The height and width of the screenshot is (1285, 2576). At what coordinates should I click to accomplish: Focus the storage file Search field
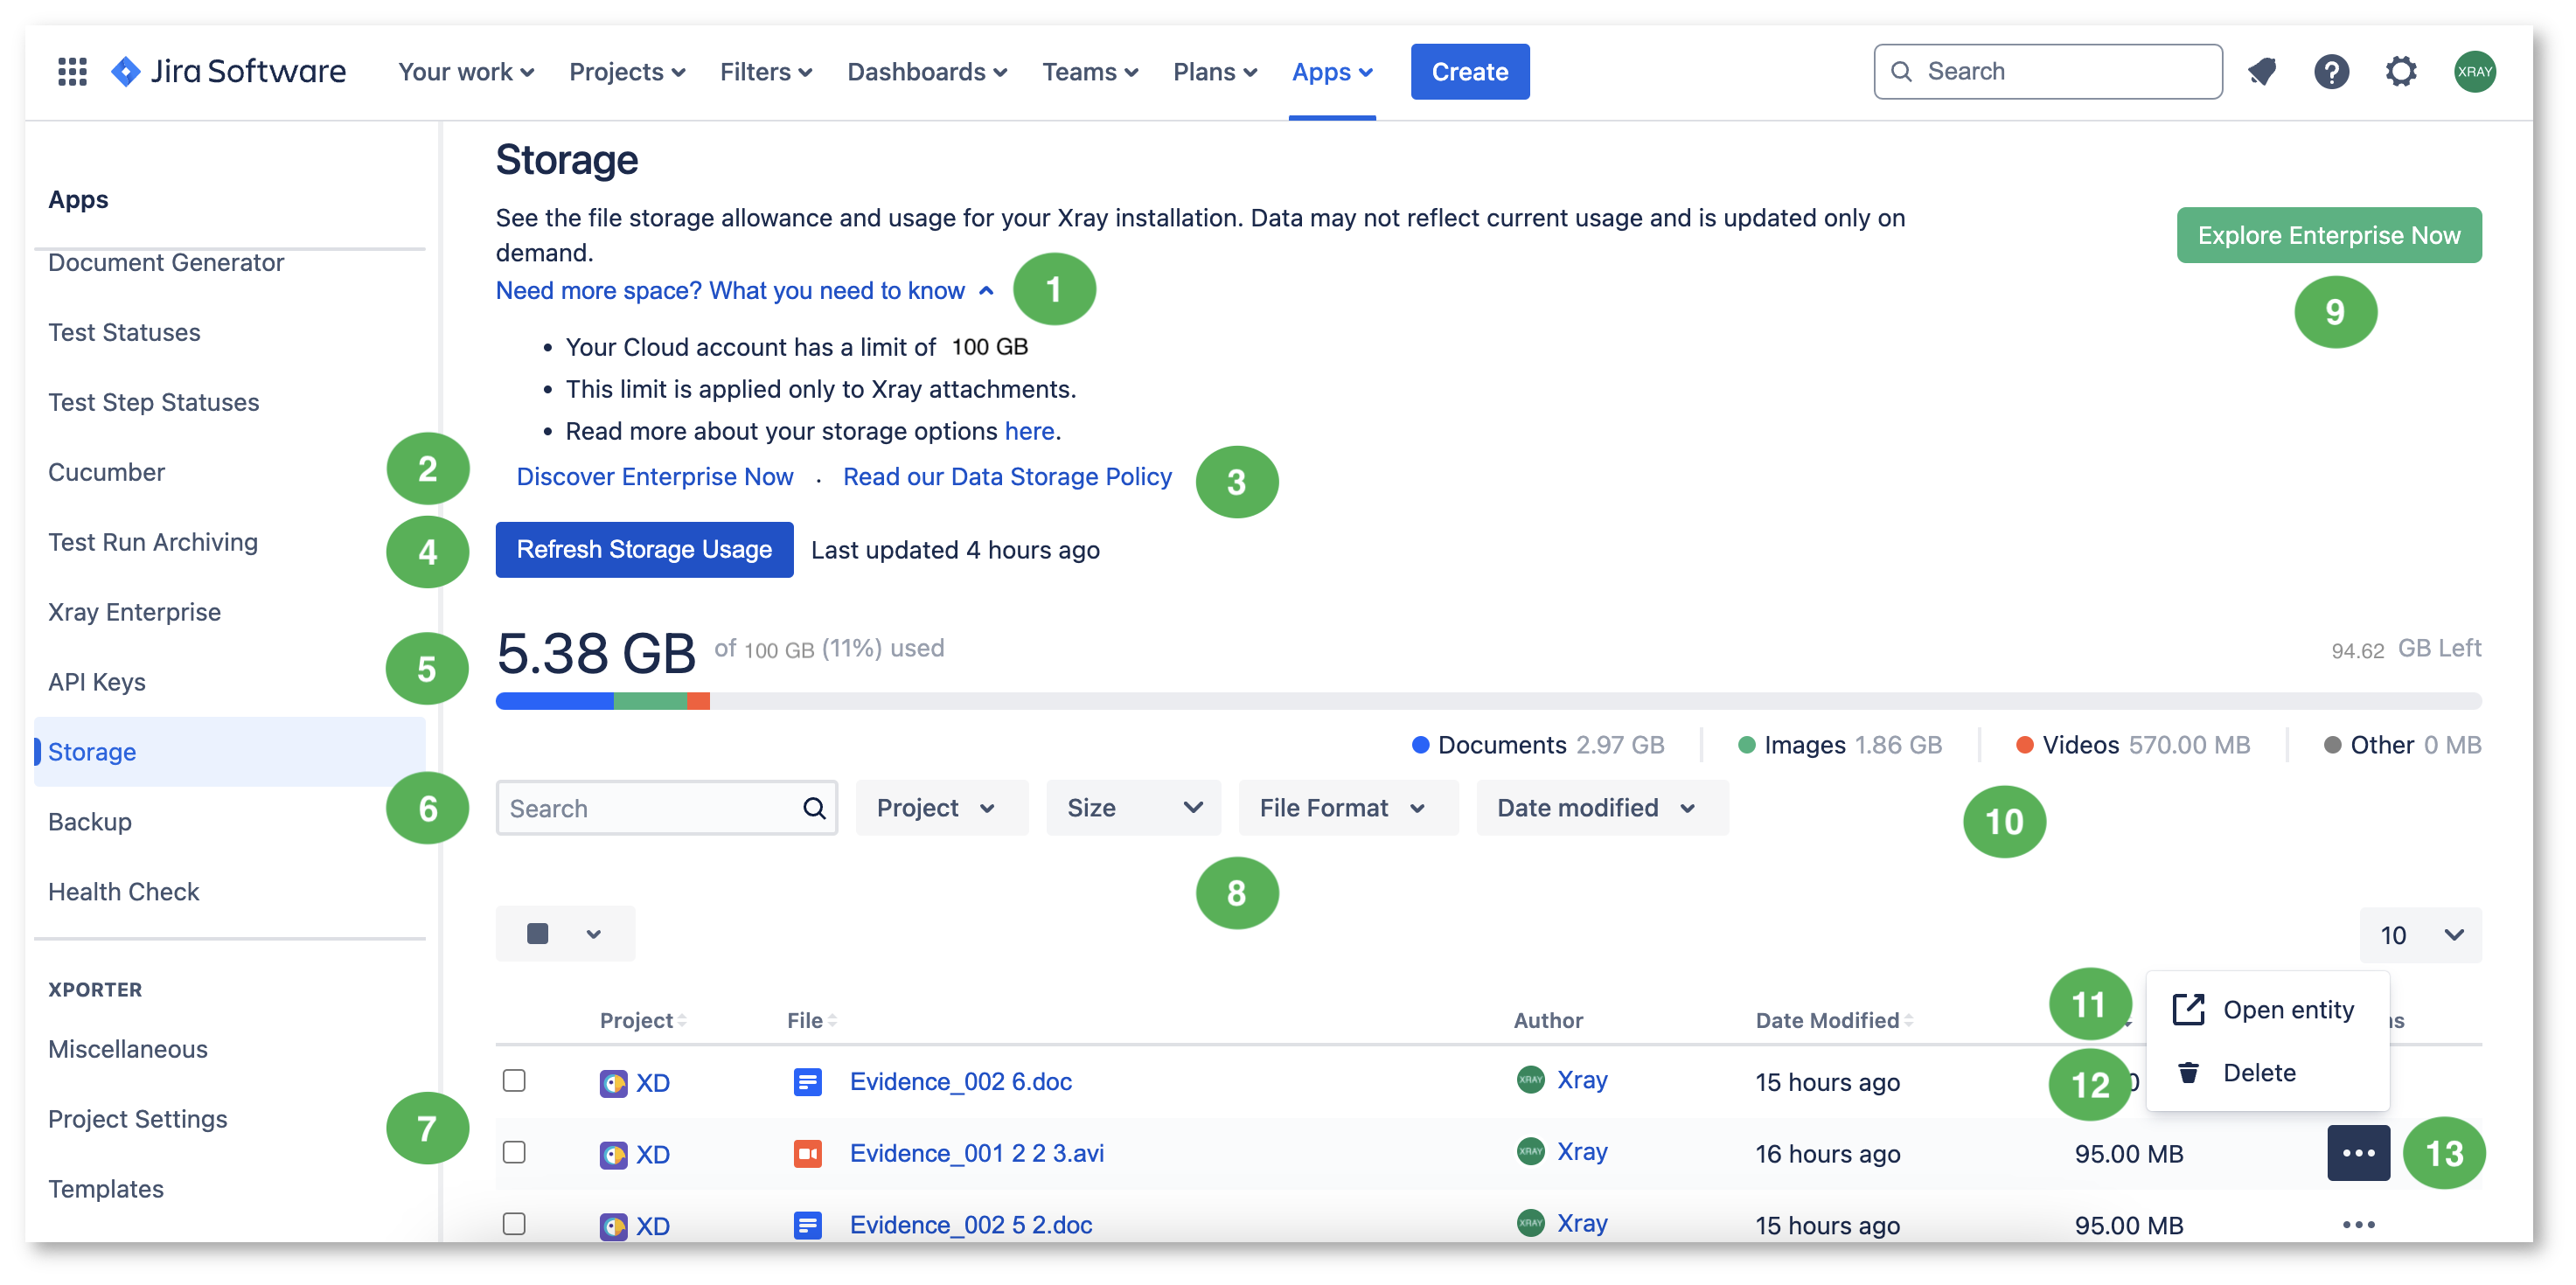(667, 808)
